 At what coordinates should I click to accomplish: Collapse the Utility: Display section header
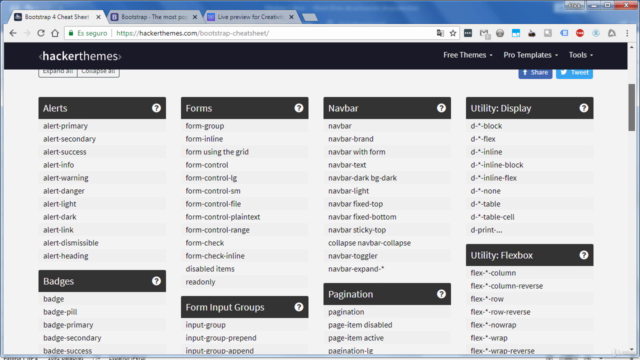tap(529, 108)
